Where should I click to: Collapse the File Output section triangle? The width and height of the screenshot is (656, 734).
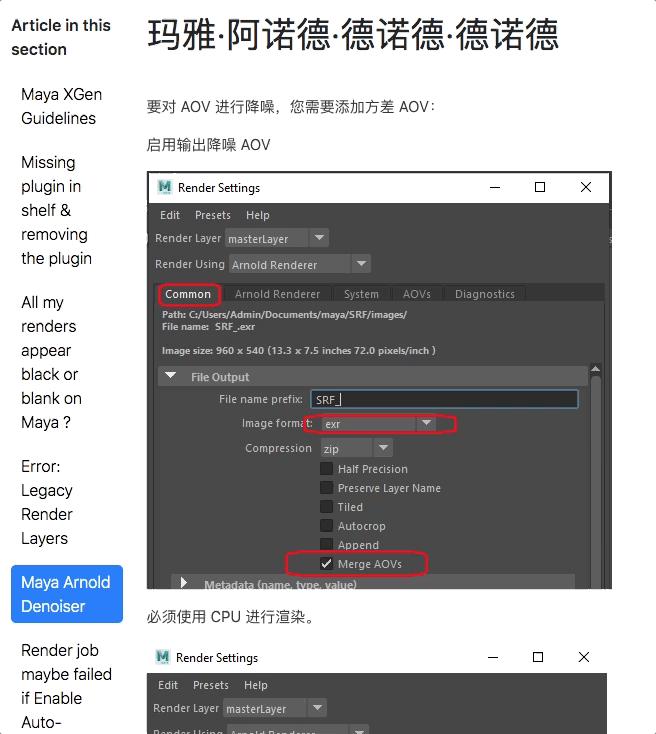pos(170,376)
